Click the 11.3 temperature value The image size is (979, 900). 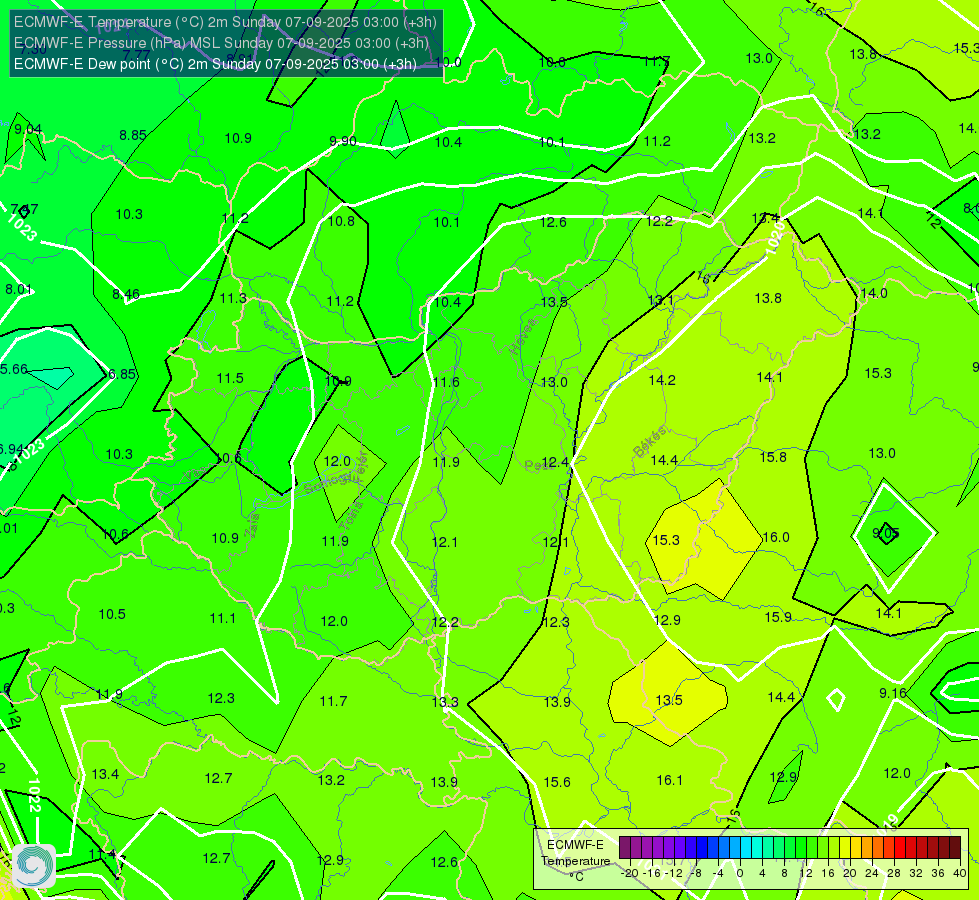[233, 299]
